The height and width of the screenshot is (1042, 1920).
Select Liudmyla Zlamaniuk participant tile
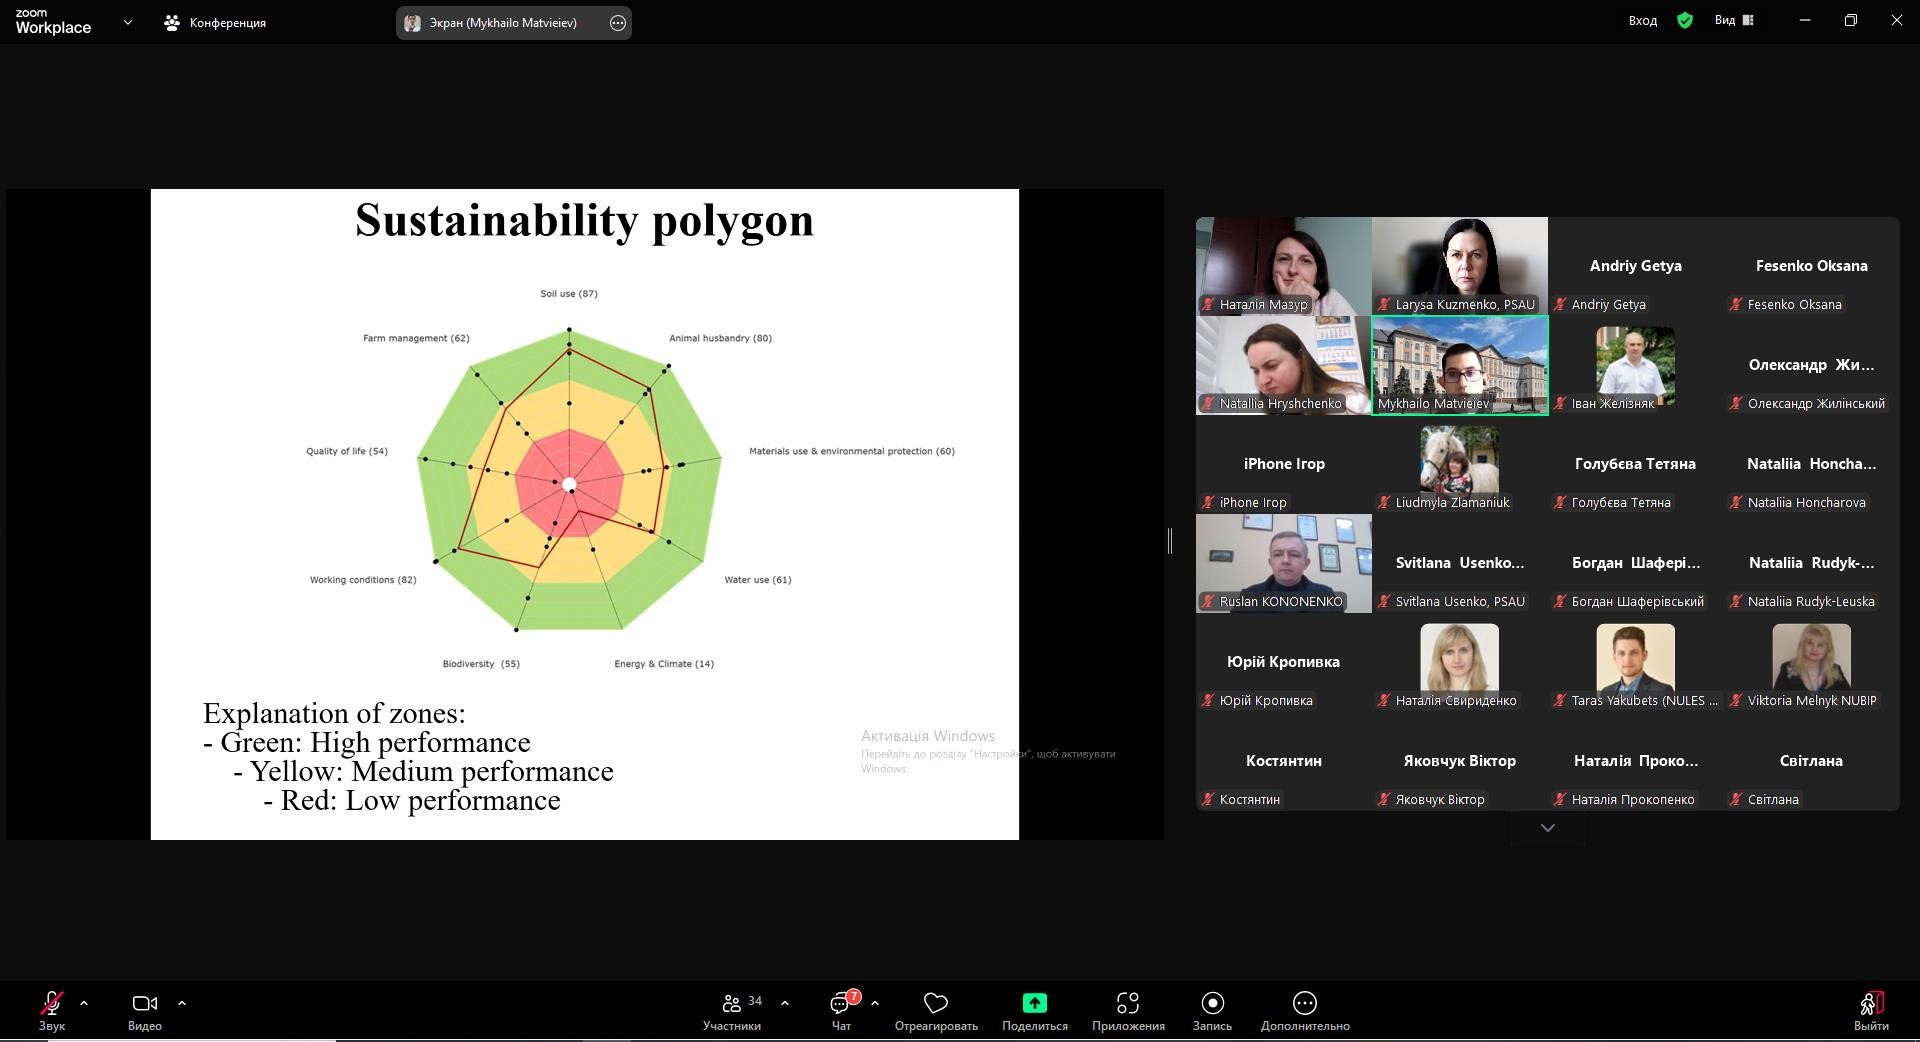click(x=1460, y=464)
